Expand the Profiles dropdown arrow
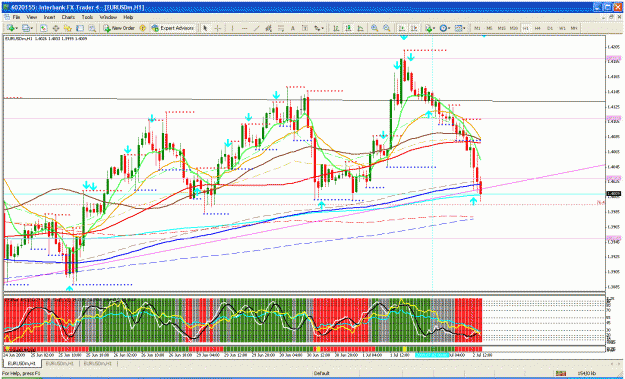 32,28
